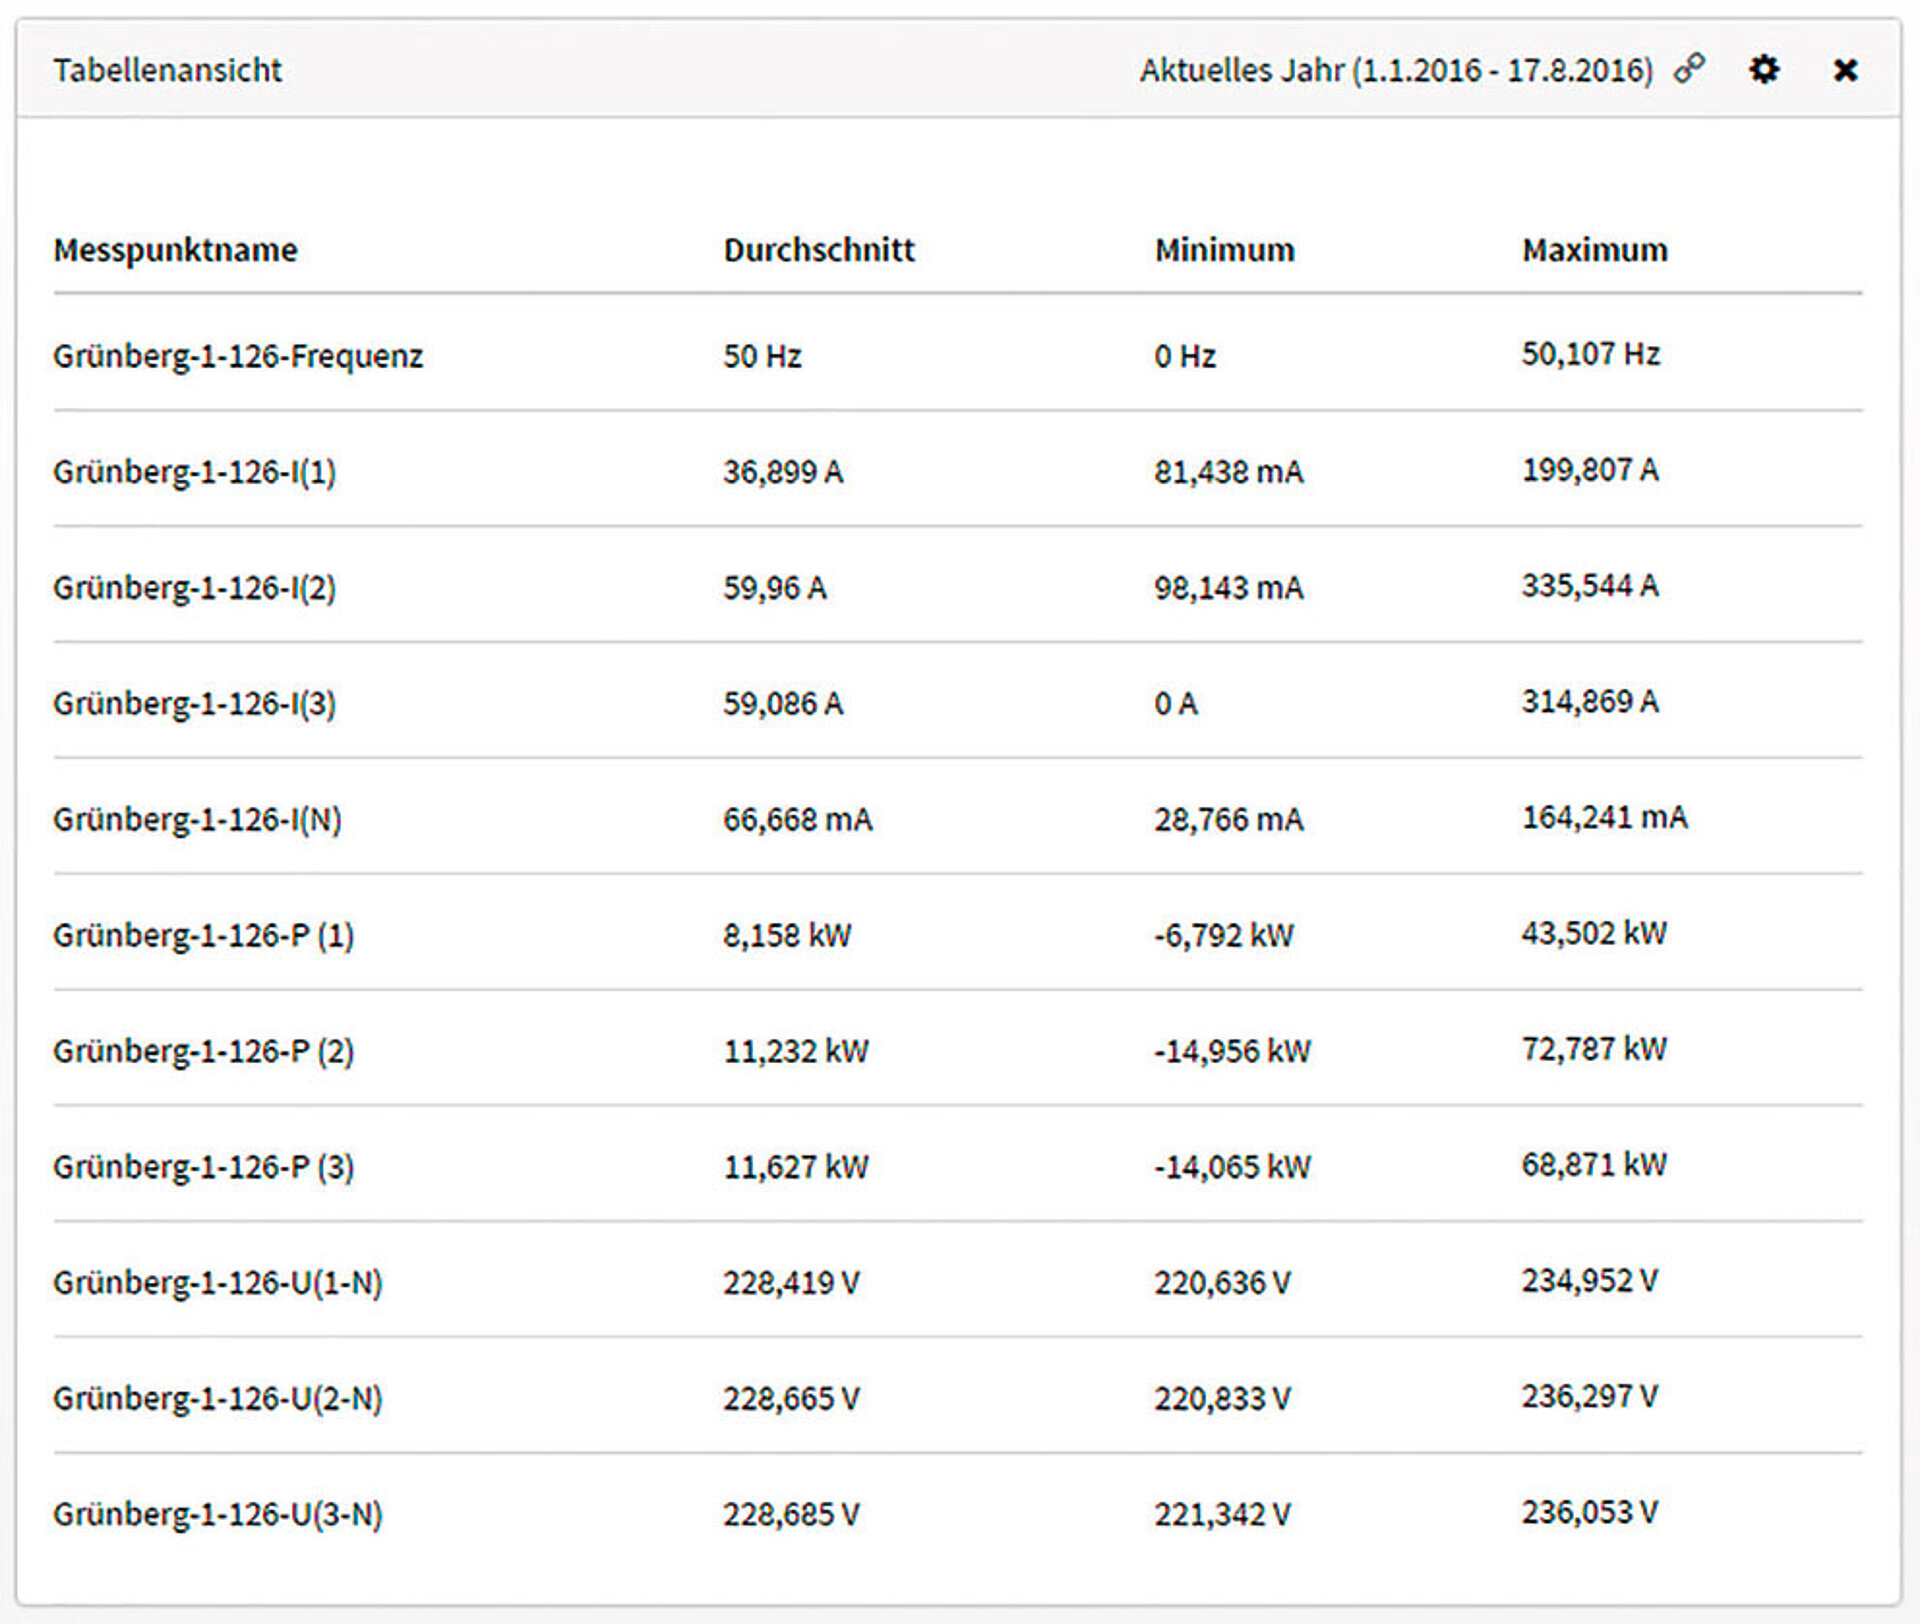Screen dimensions: 1920x1624
Task: Select the Grünberg-1-126-P (1) row
Action: point(203,935)
